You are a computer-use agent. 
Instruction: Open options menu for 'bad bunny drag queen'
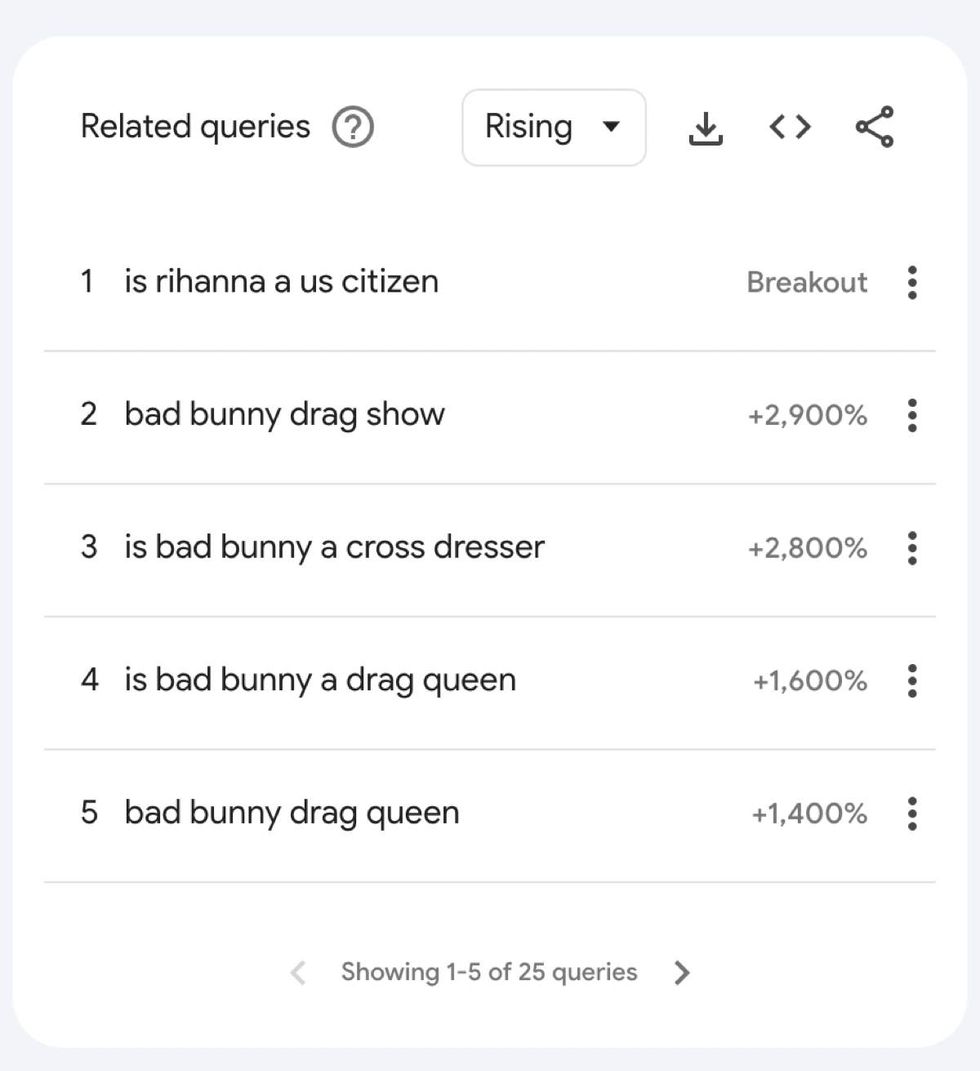pos(912,814)
